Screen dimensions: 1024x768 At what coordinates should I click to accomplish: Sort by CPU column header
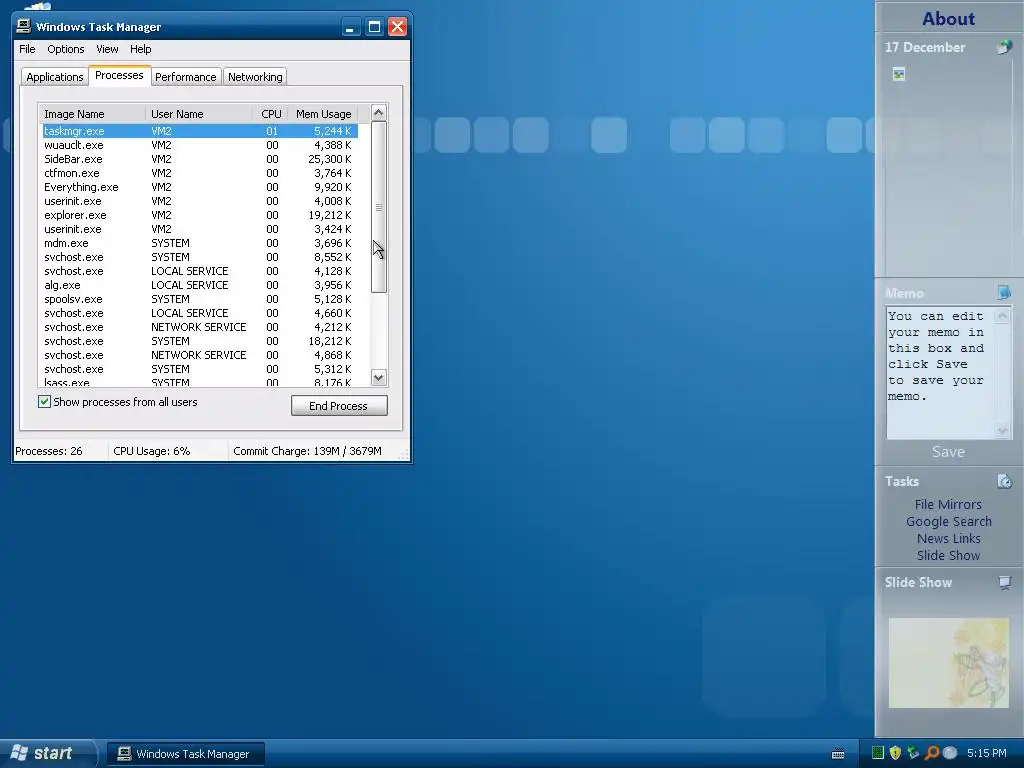(x=271, y=114)
